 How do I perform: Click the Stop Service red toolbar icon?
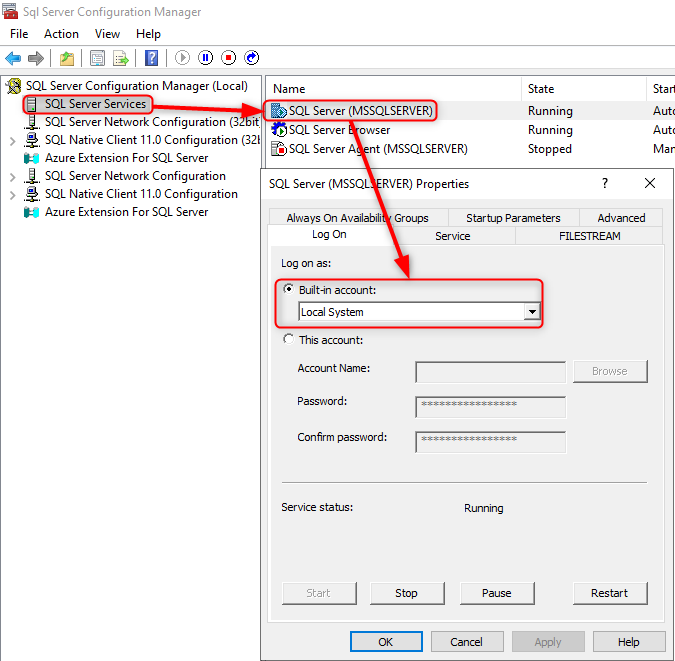(x=229, y=58)
